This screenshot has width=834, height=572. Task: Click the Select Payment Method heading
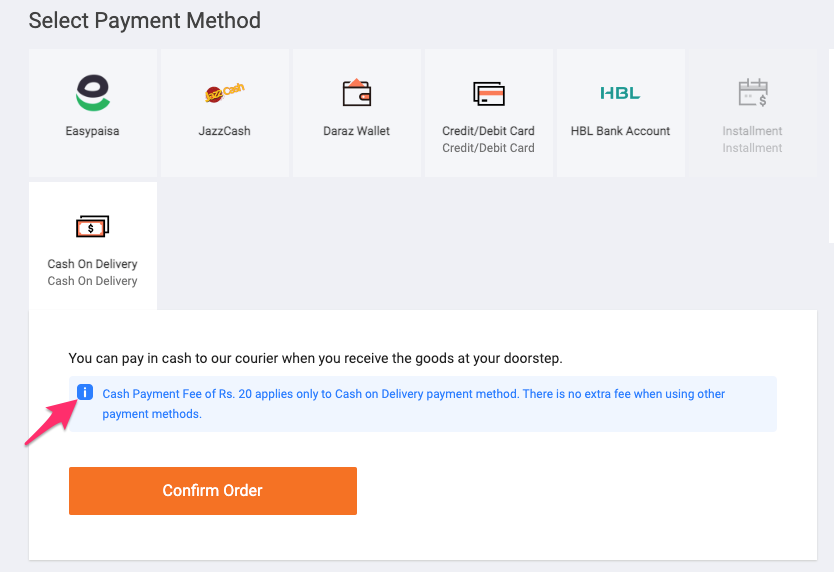145,21
